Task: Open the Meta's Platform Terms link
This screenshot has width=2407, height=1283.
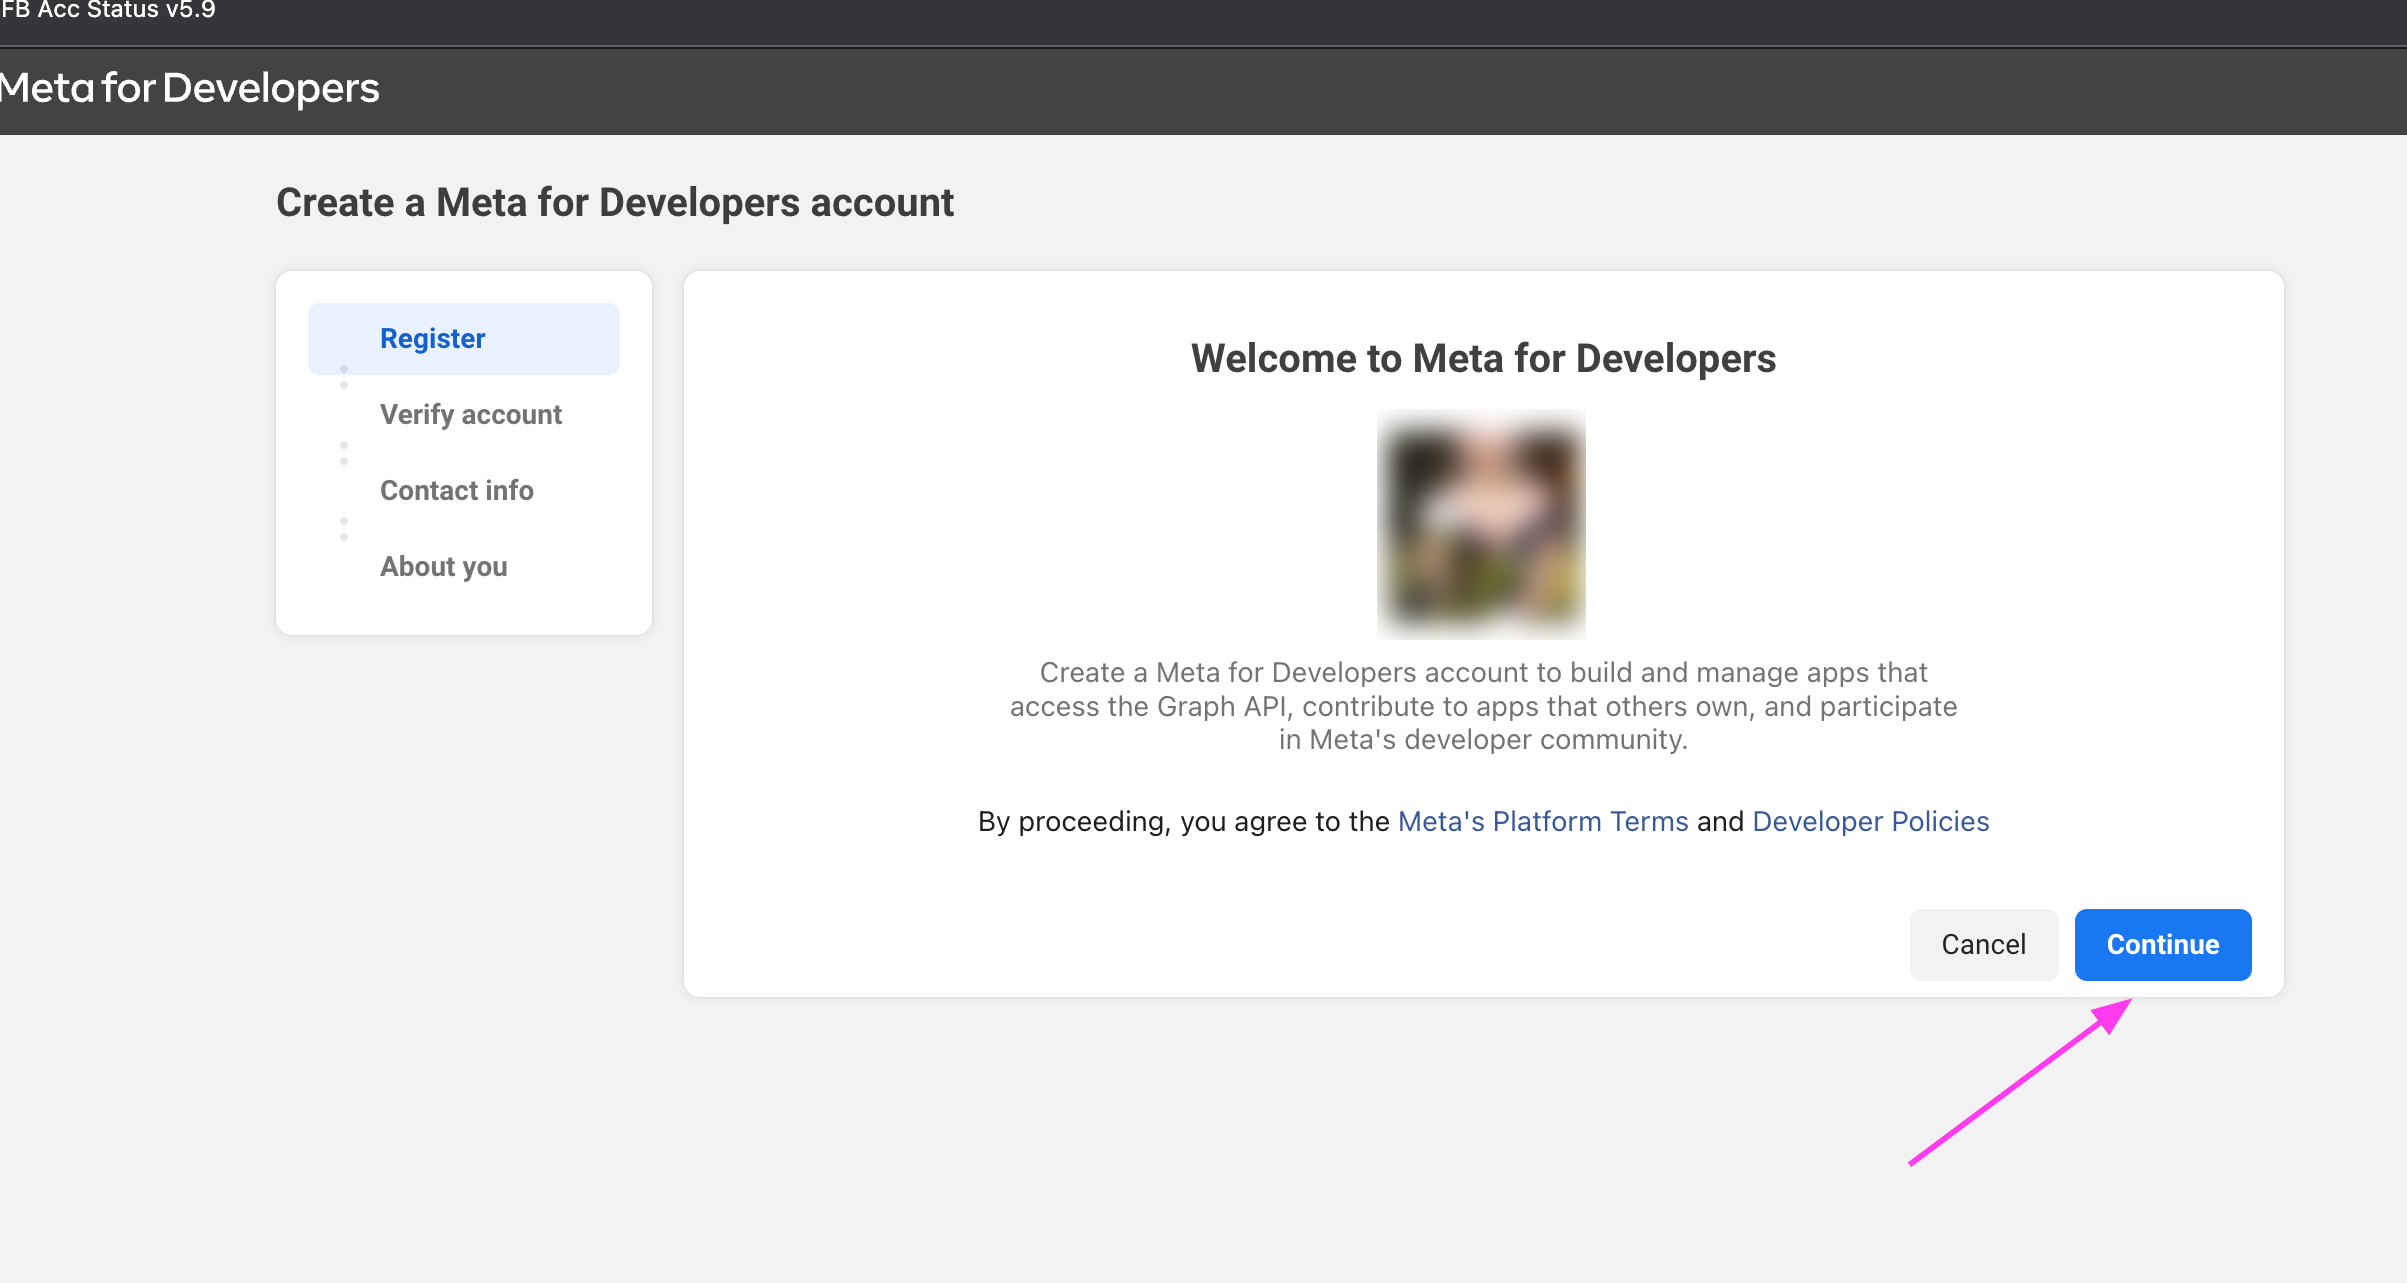Action: [x=1542, y=821]
